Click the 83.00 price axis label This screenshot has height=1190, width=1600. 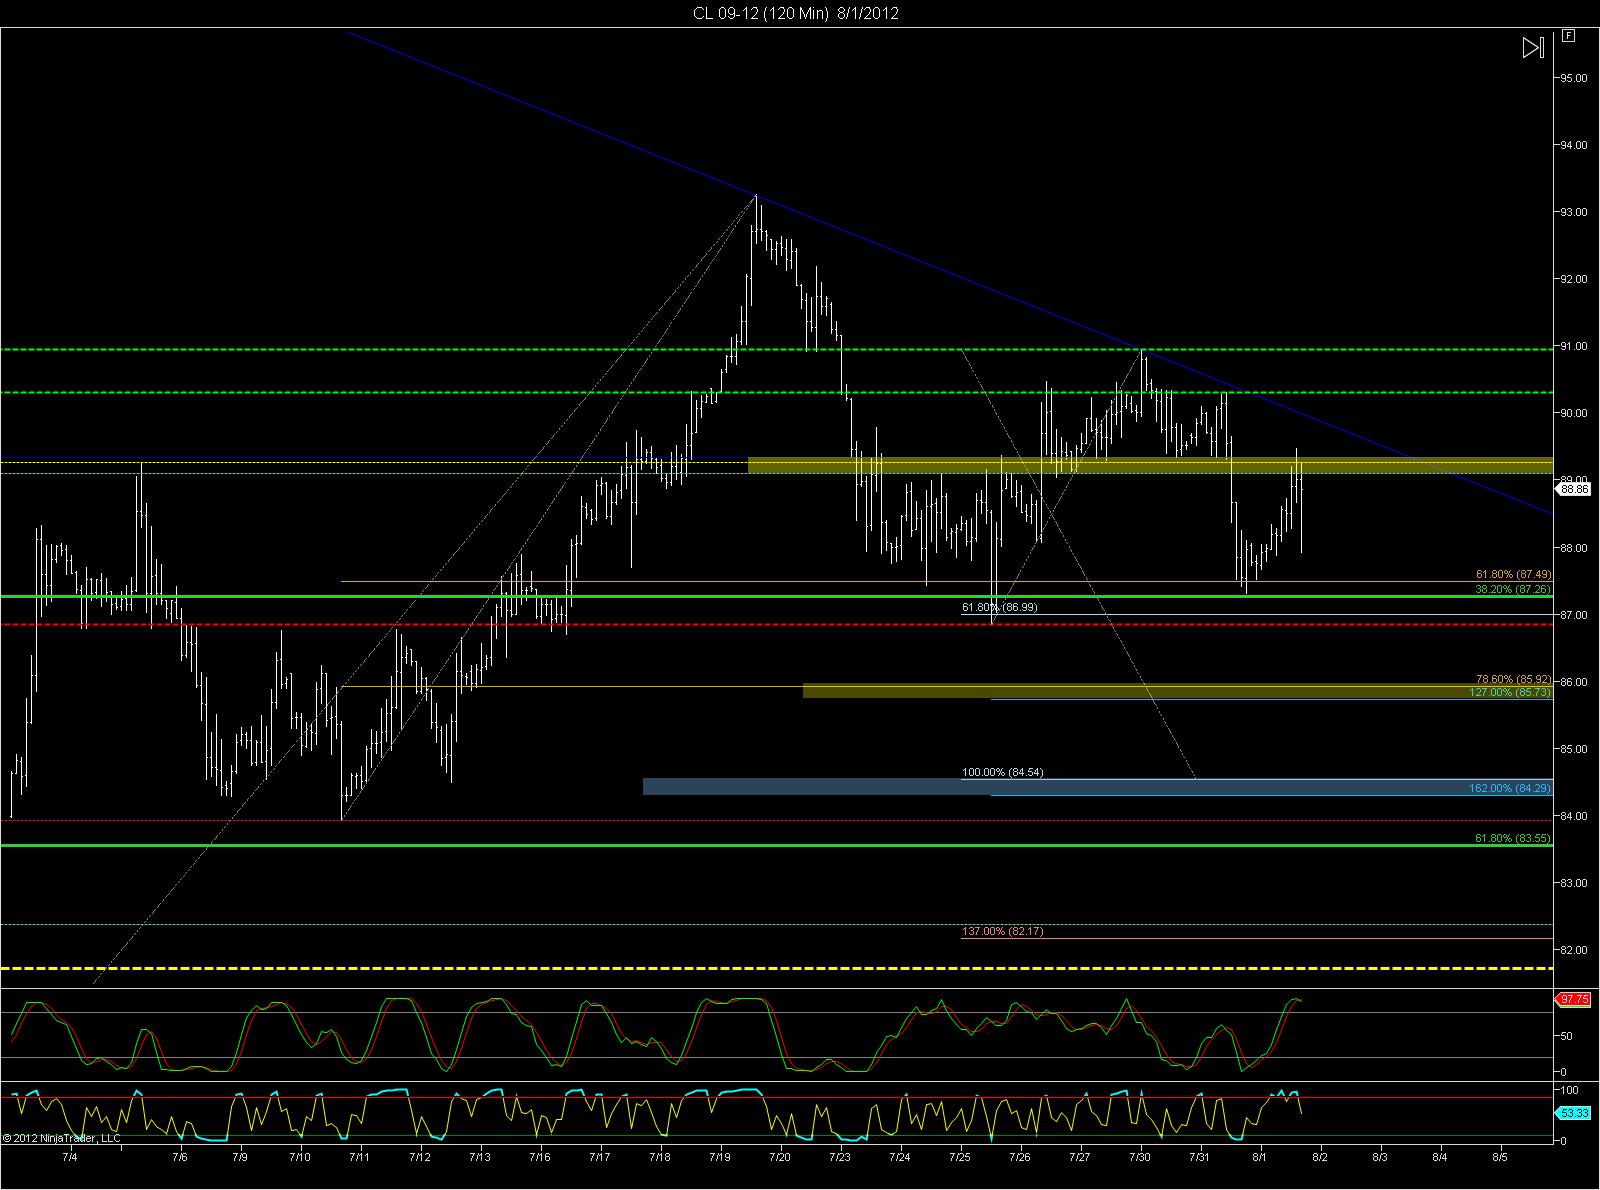click(x=1574, y=883)
